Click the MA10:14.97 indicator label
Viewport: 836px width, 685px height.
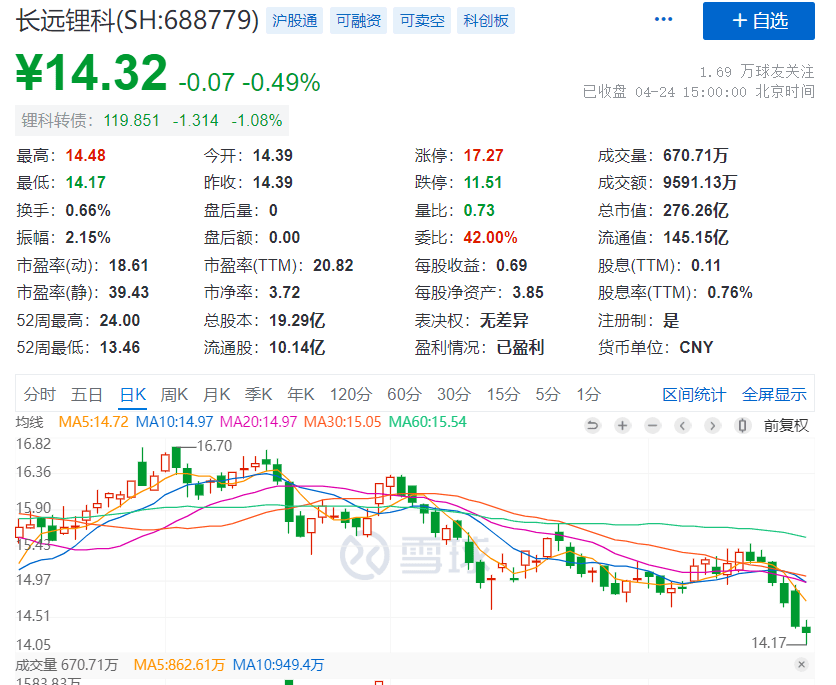[x=174, y=422]
